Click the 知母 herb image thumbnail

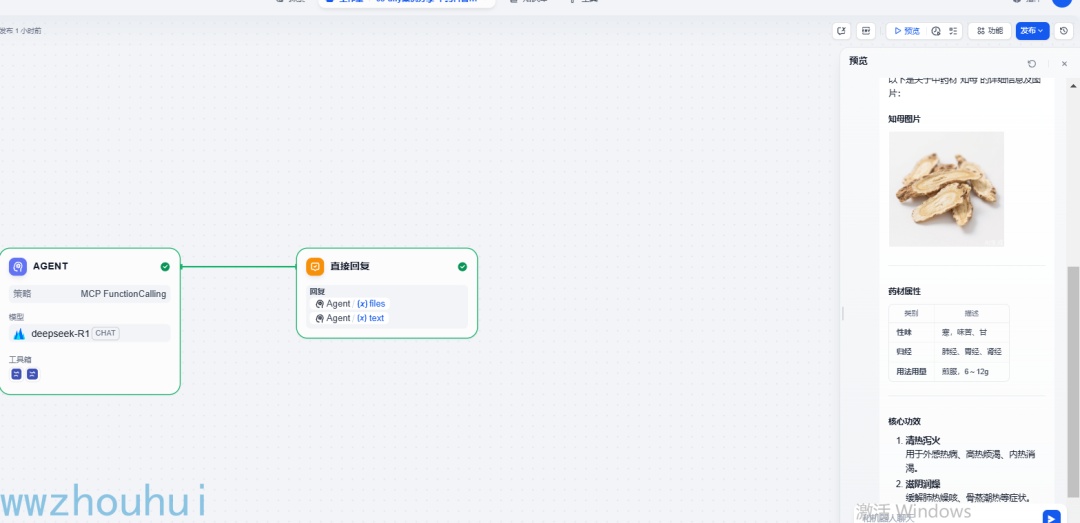click(946, 189)
